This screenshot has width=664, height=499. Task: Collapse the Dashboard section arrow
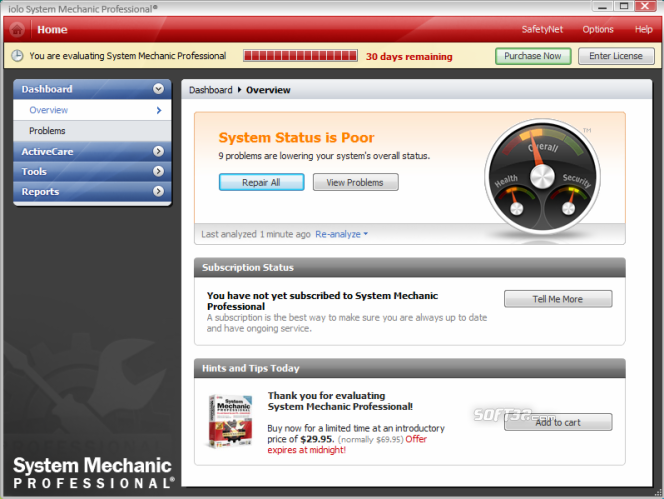pos(158,89)
